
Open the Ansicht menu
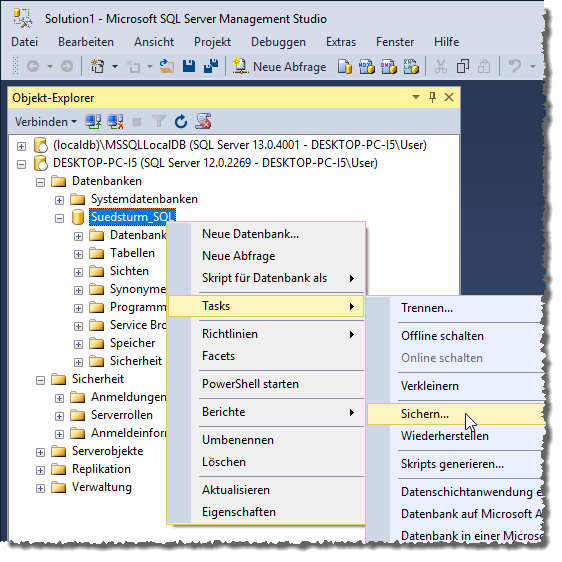154,42
